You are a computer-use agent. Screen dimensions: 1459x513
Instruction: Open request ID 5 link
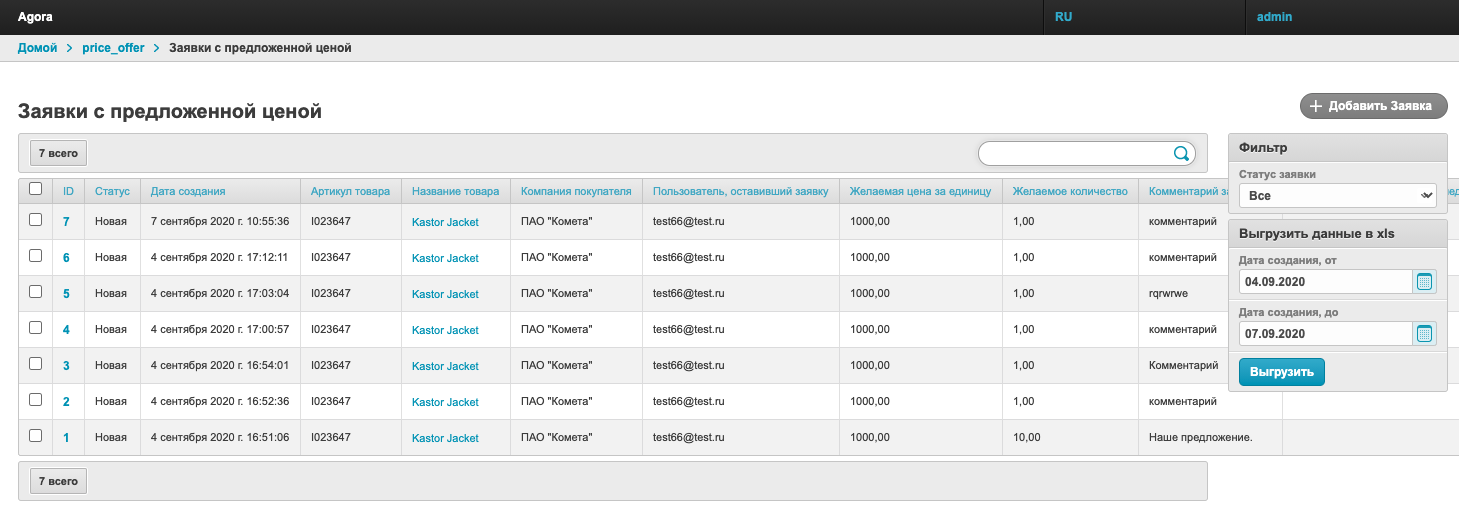[66, 294]
